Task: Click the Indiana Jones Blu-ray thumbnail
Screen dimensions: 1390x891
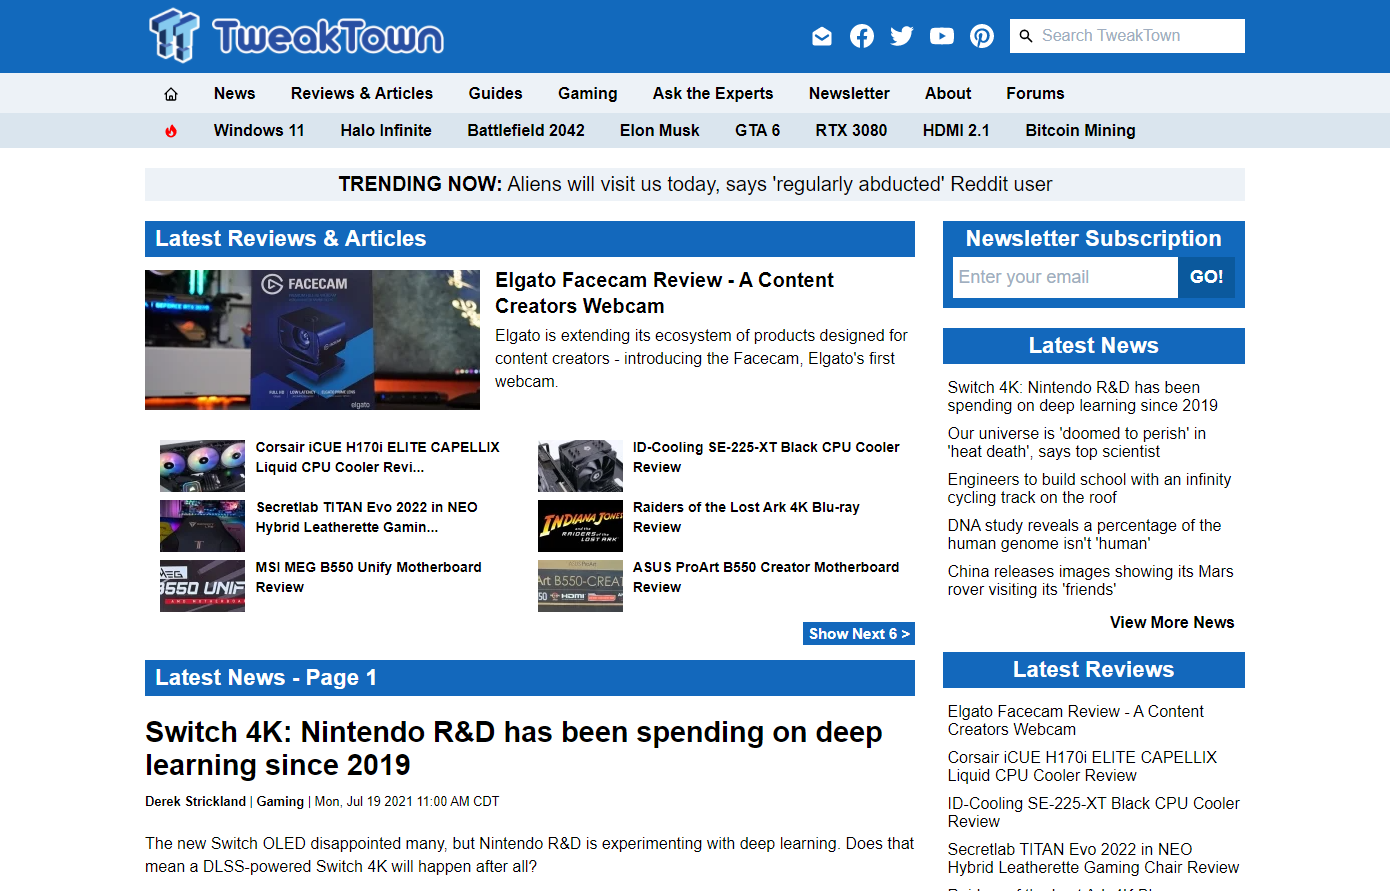Action: point(580,526)
